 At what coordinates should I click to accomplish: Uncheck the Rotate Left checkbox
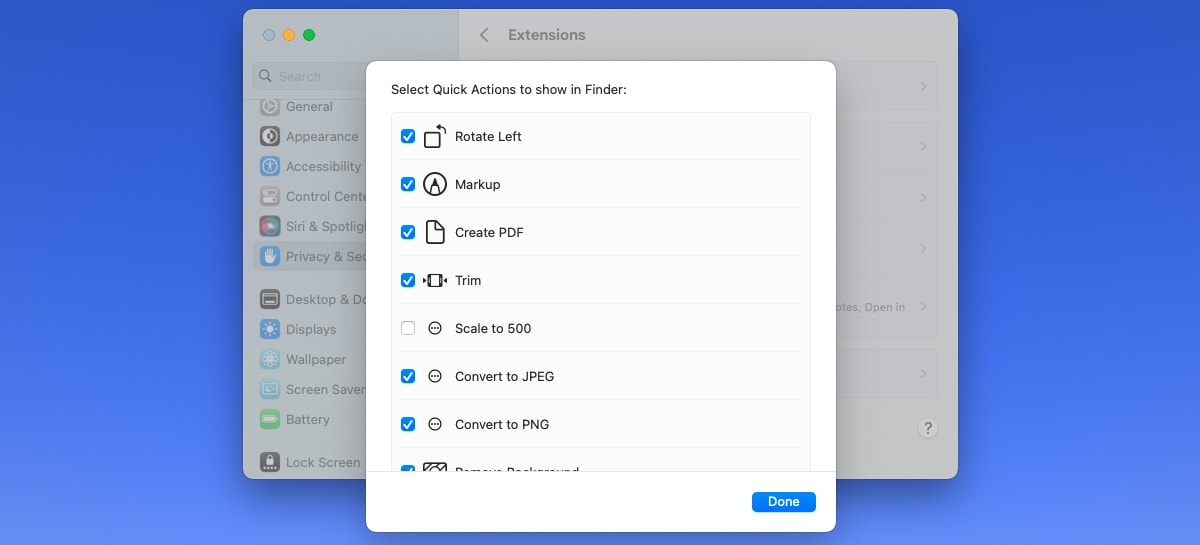(x=408, y=136)
